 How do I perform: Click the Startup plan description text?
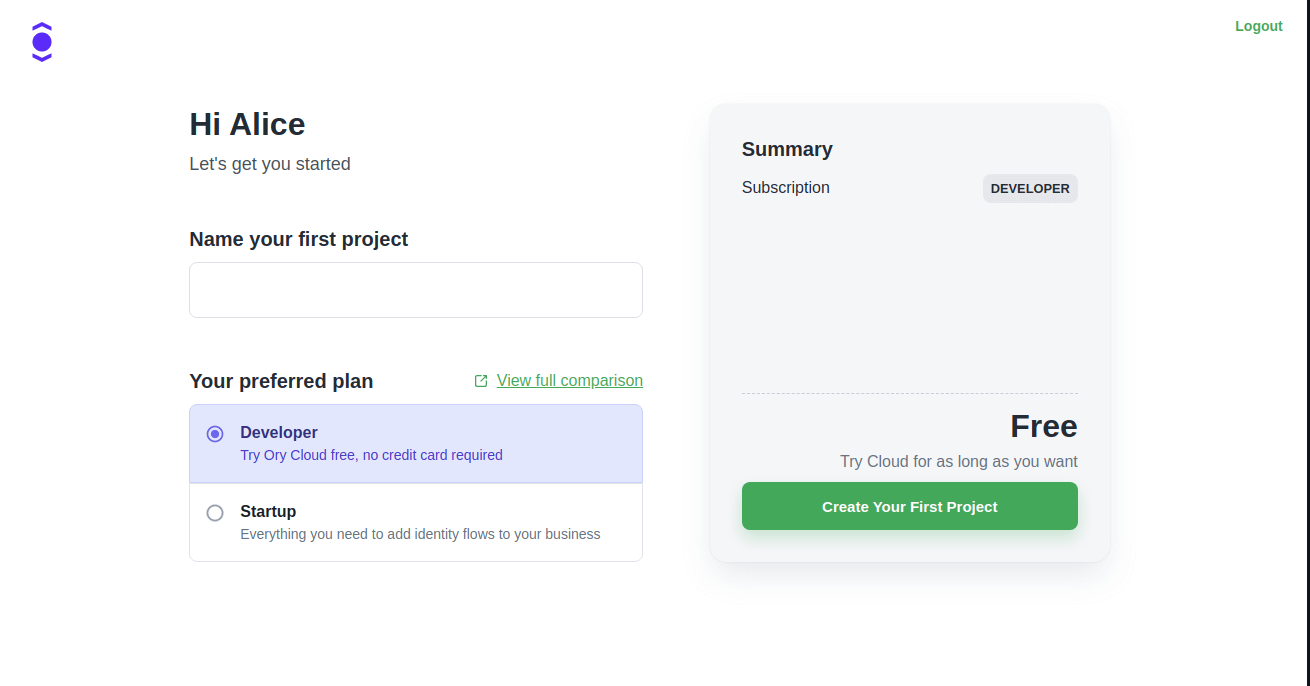[420, 534]
